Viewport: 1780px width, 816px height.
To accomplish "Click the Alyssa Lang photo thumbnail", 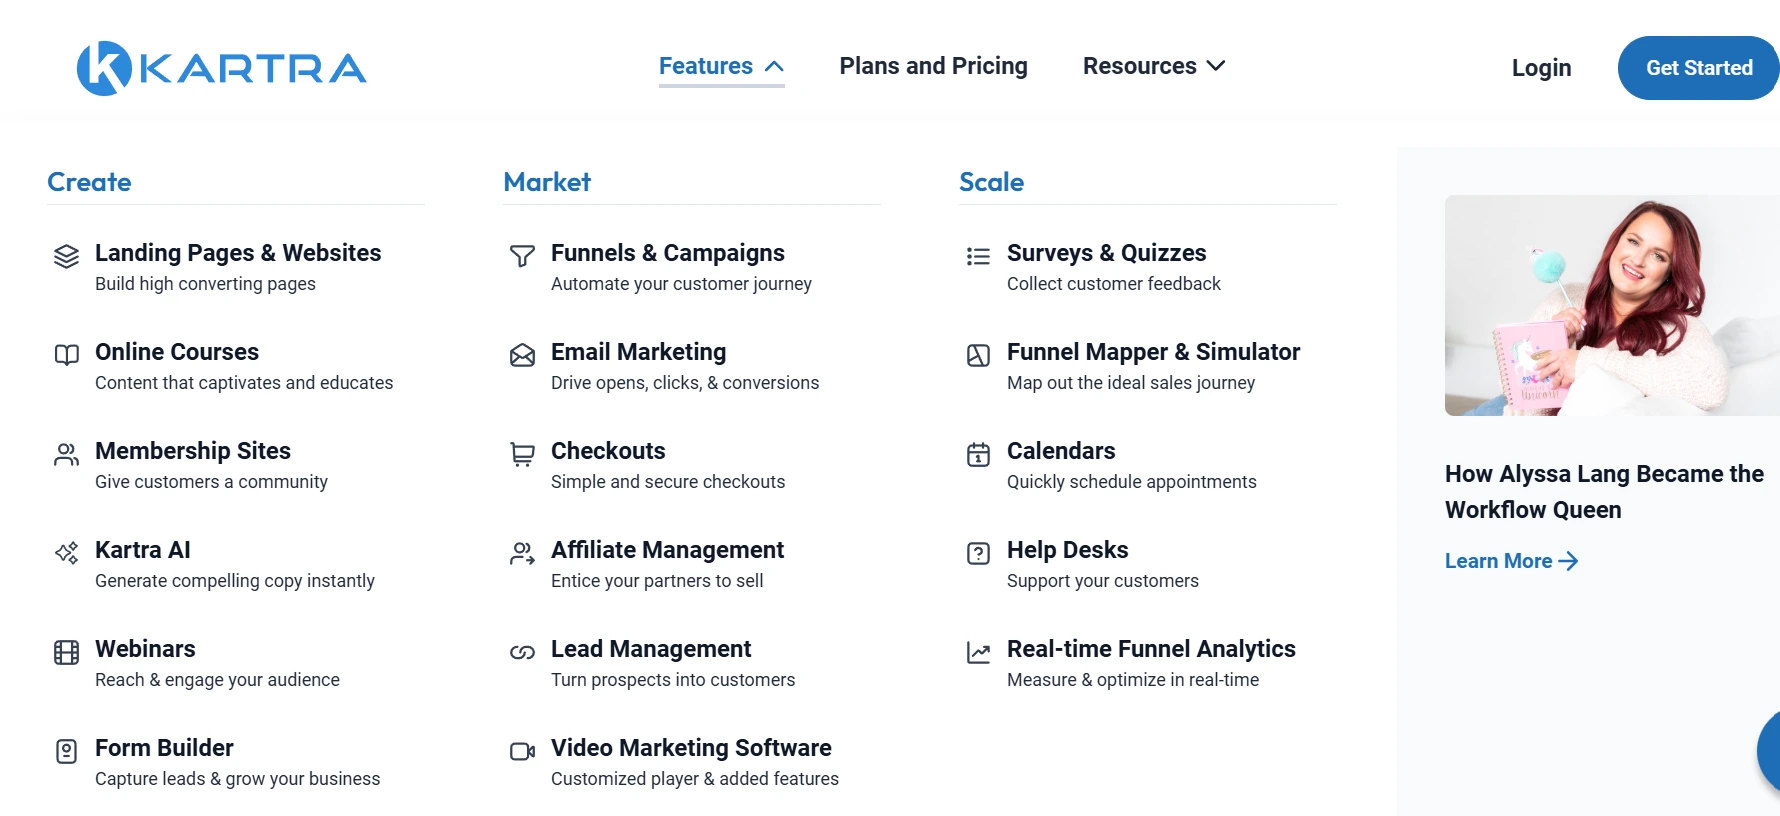I will click(x=1612, y=305).
